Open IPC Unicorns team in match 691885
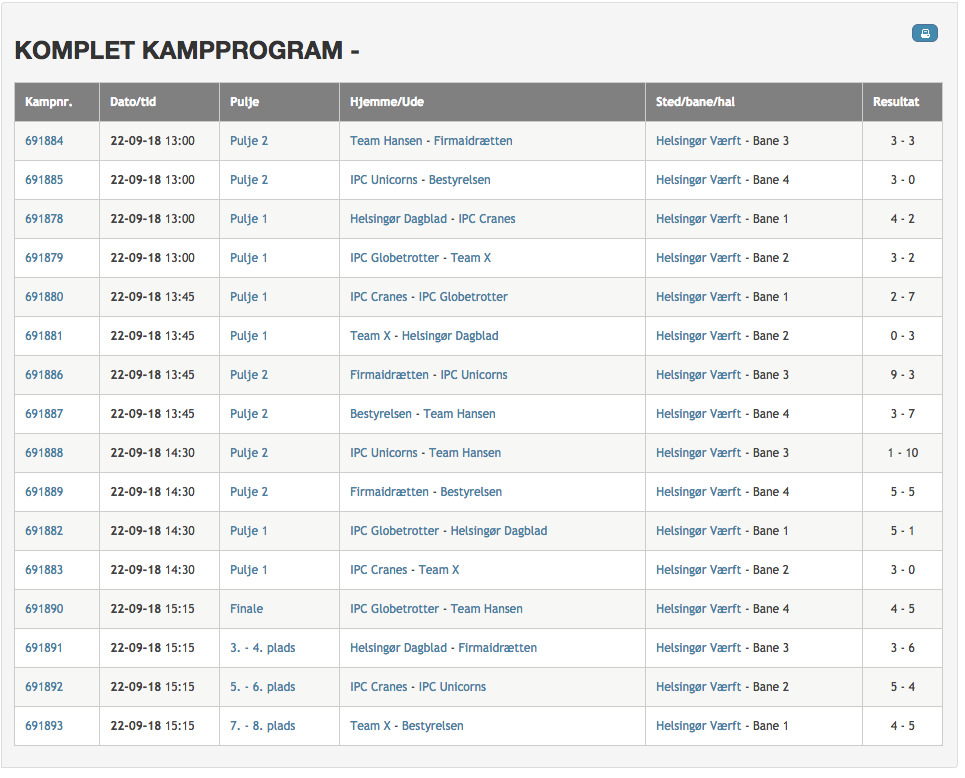965x778 pixels. 383,180
